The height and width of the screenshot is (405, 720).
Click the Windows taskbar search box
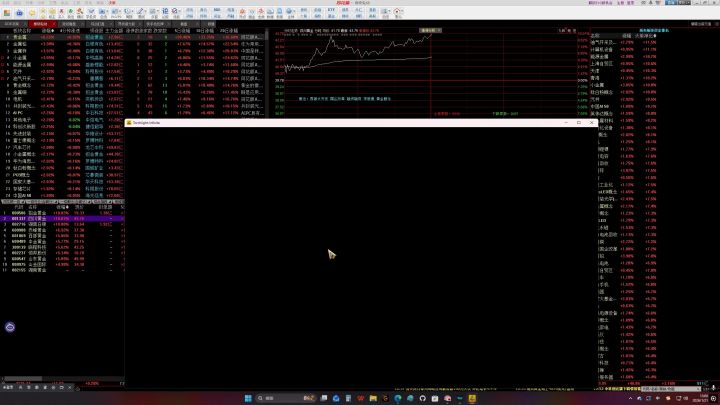pyautogui.click(x=285, y=398)
